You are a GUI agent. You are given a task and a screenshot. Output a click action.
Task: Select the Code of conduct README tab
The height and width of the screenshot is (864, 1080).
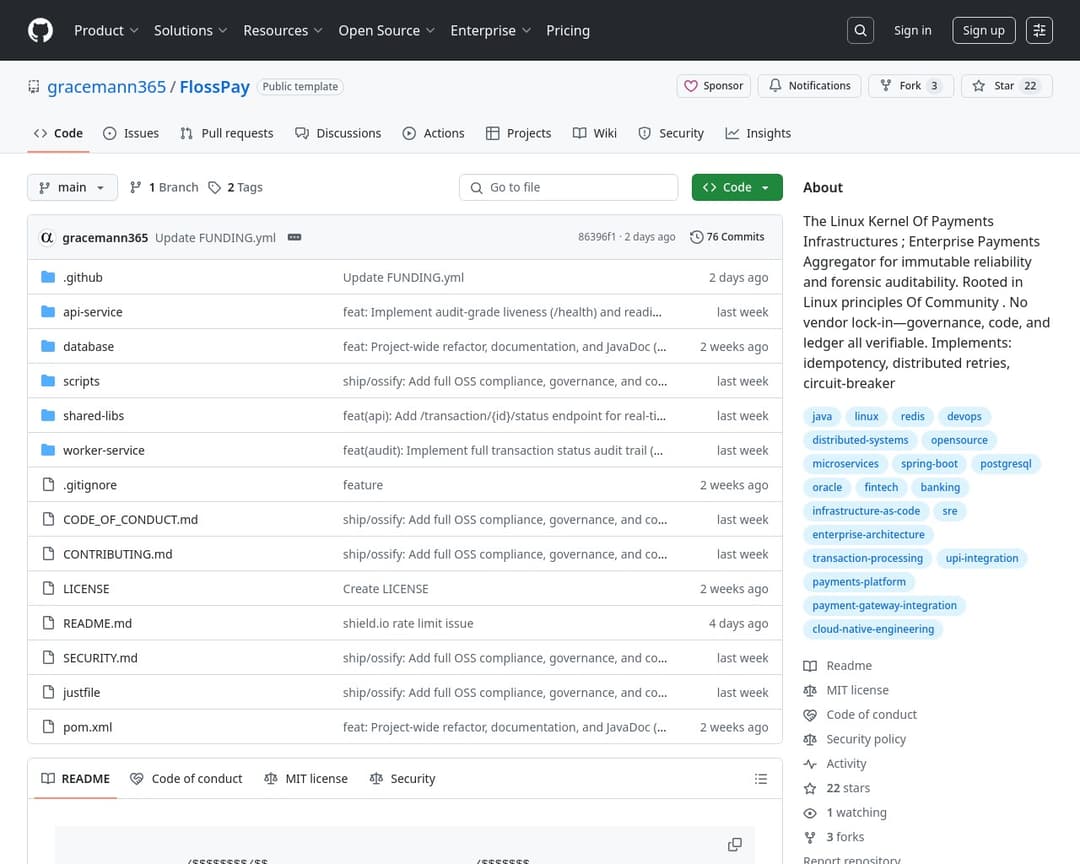click(187, 779)
